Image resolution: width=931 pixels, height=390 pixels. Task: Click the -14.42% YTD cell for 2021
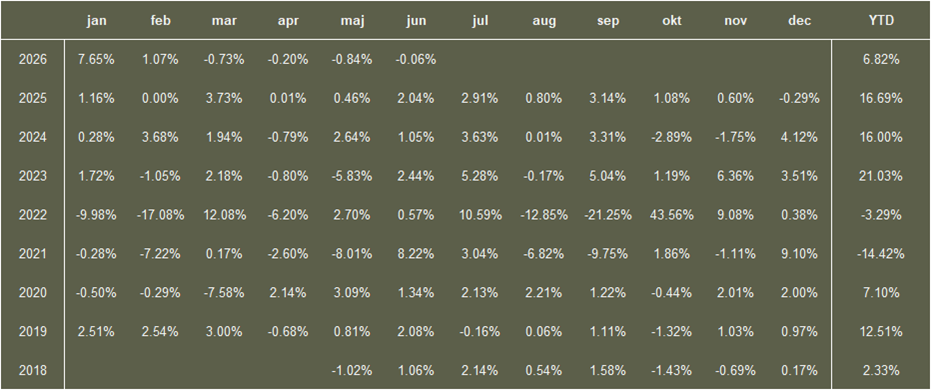point(881,254)
